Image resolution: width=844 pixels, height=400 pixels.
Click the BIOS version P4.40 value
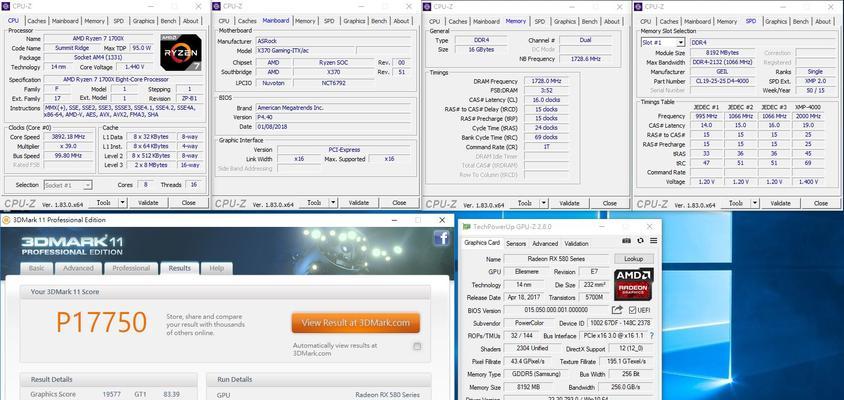333,117
